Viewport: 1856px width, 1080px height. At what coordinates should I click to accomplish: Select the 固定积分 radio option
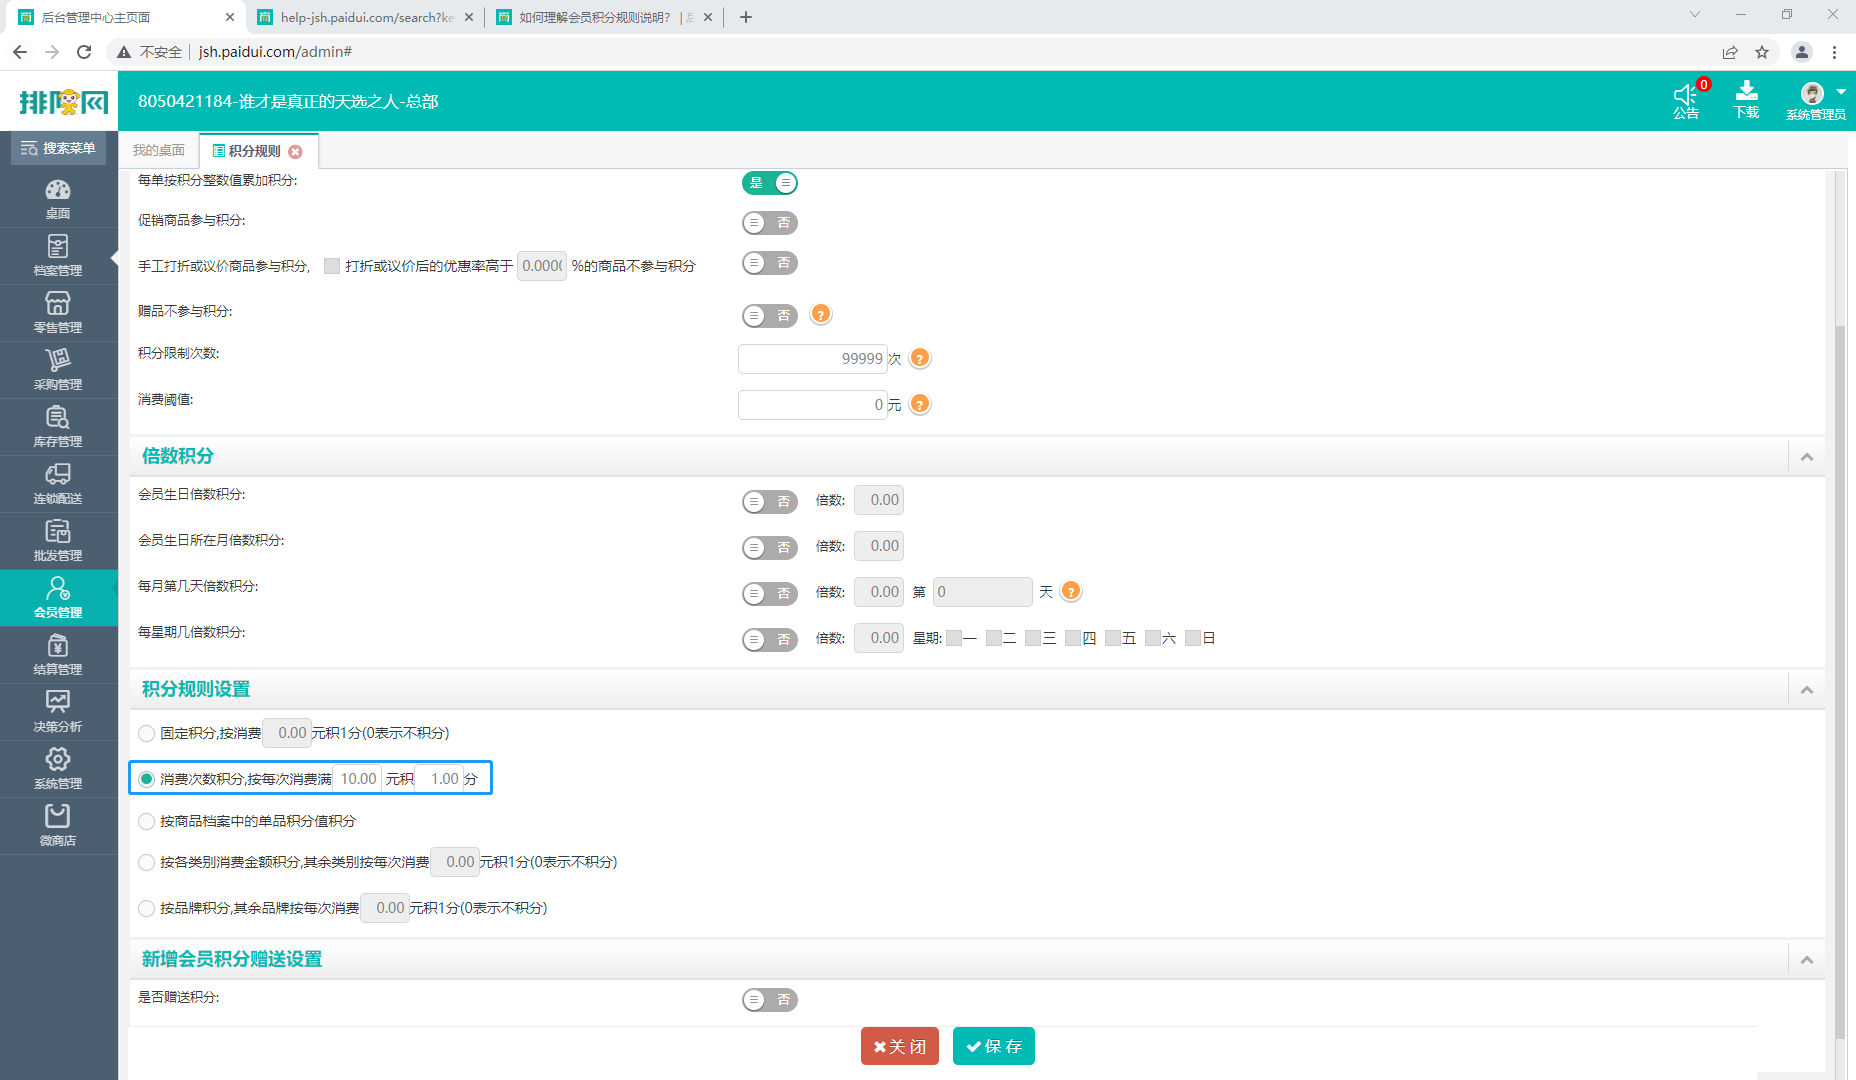pos(147,733)
